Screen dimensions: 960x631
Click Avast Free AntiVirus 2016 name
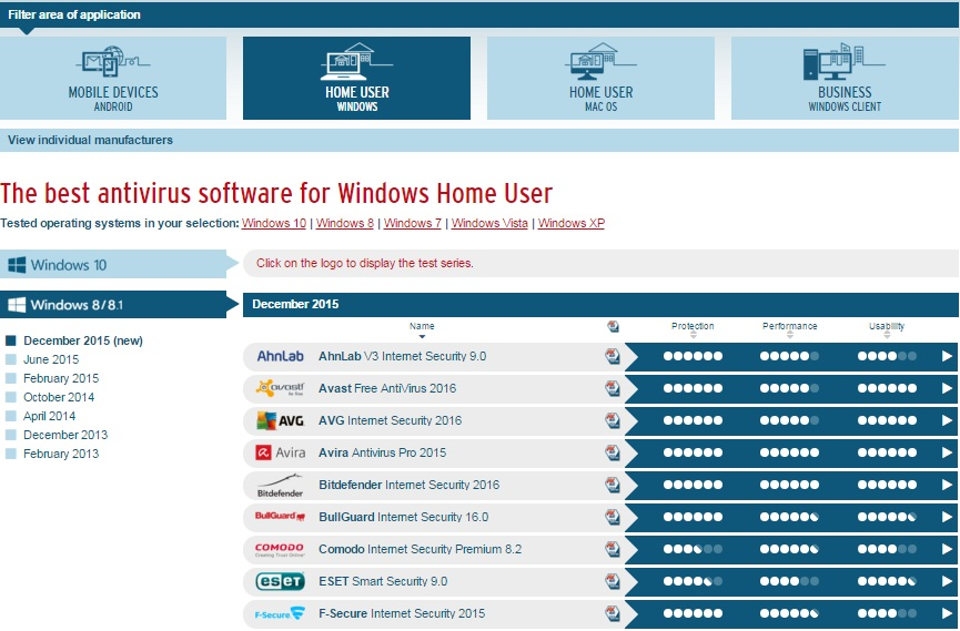[388, 388]
